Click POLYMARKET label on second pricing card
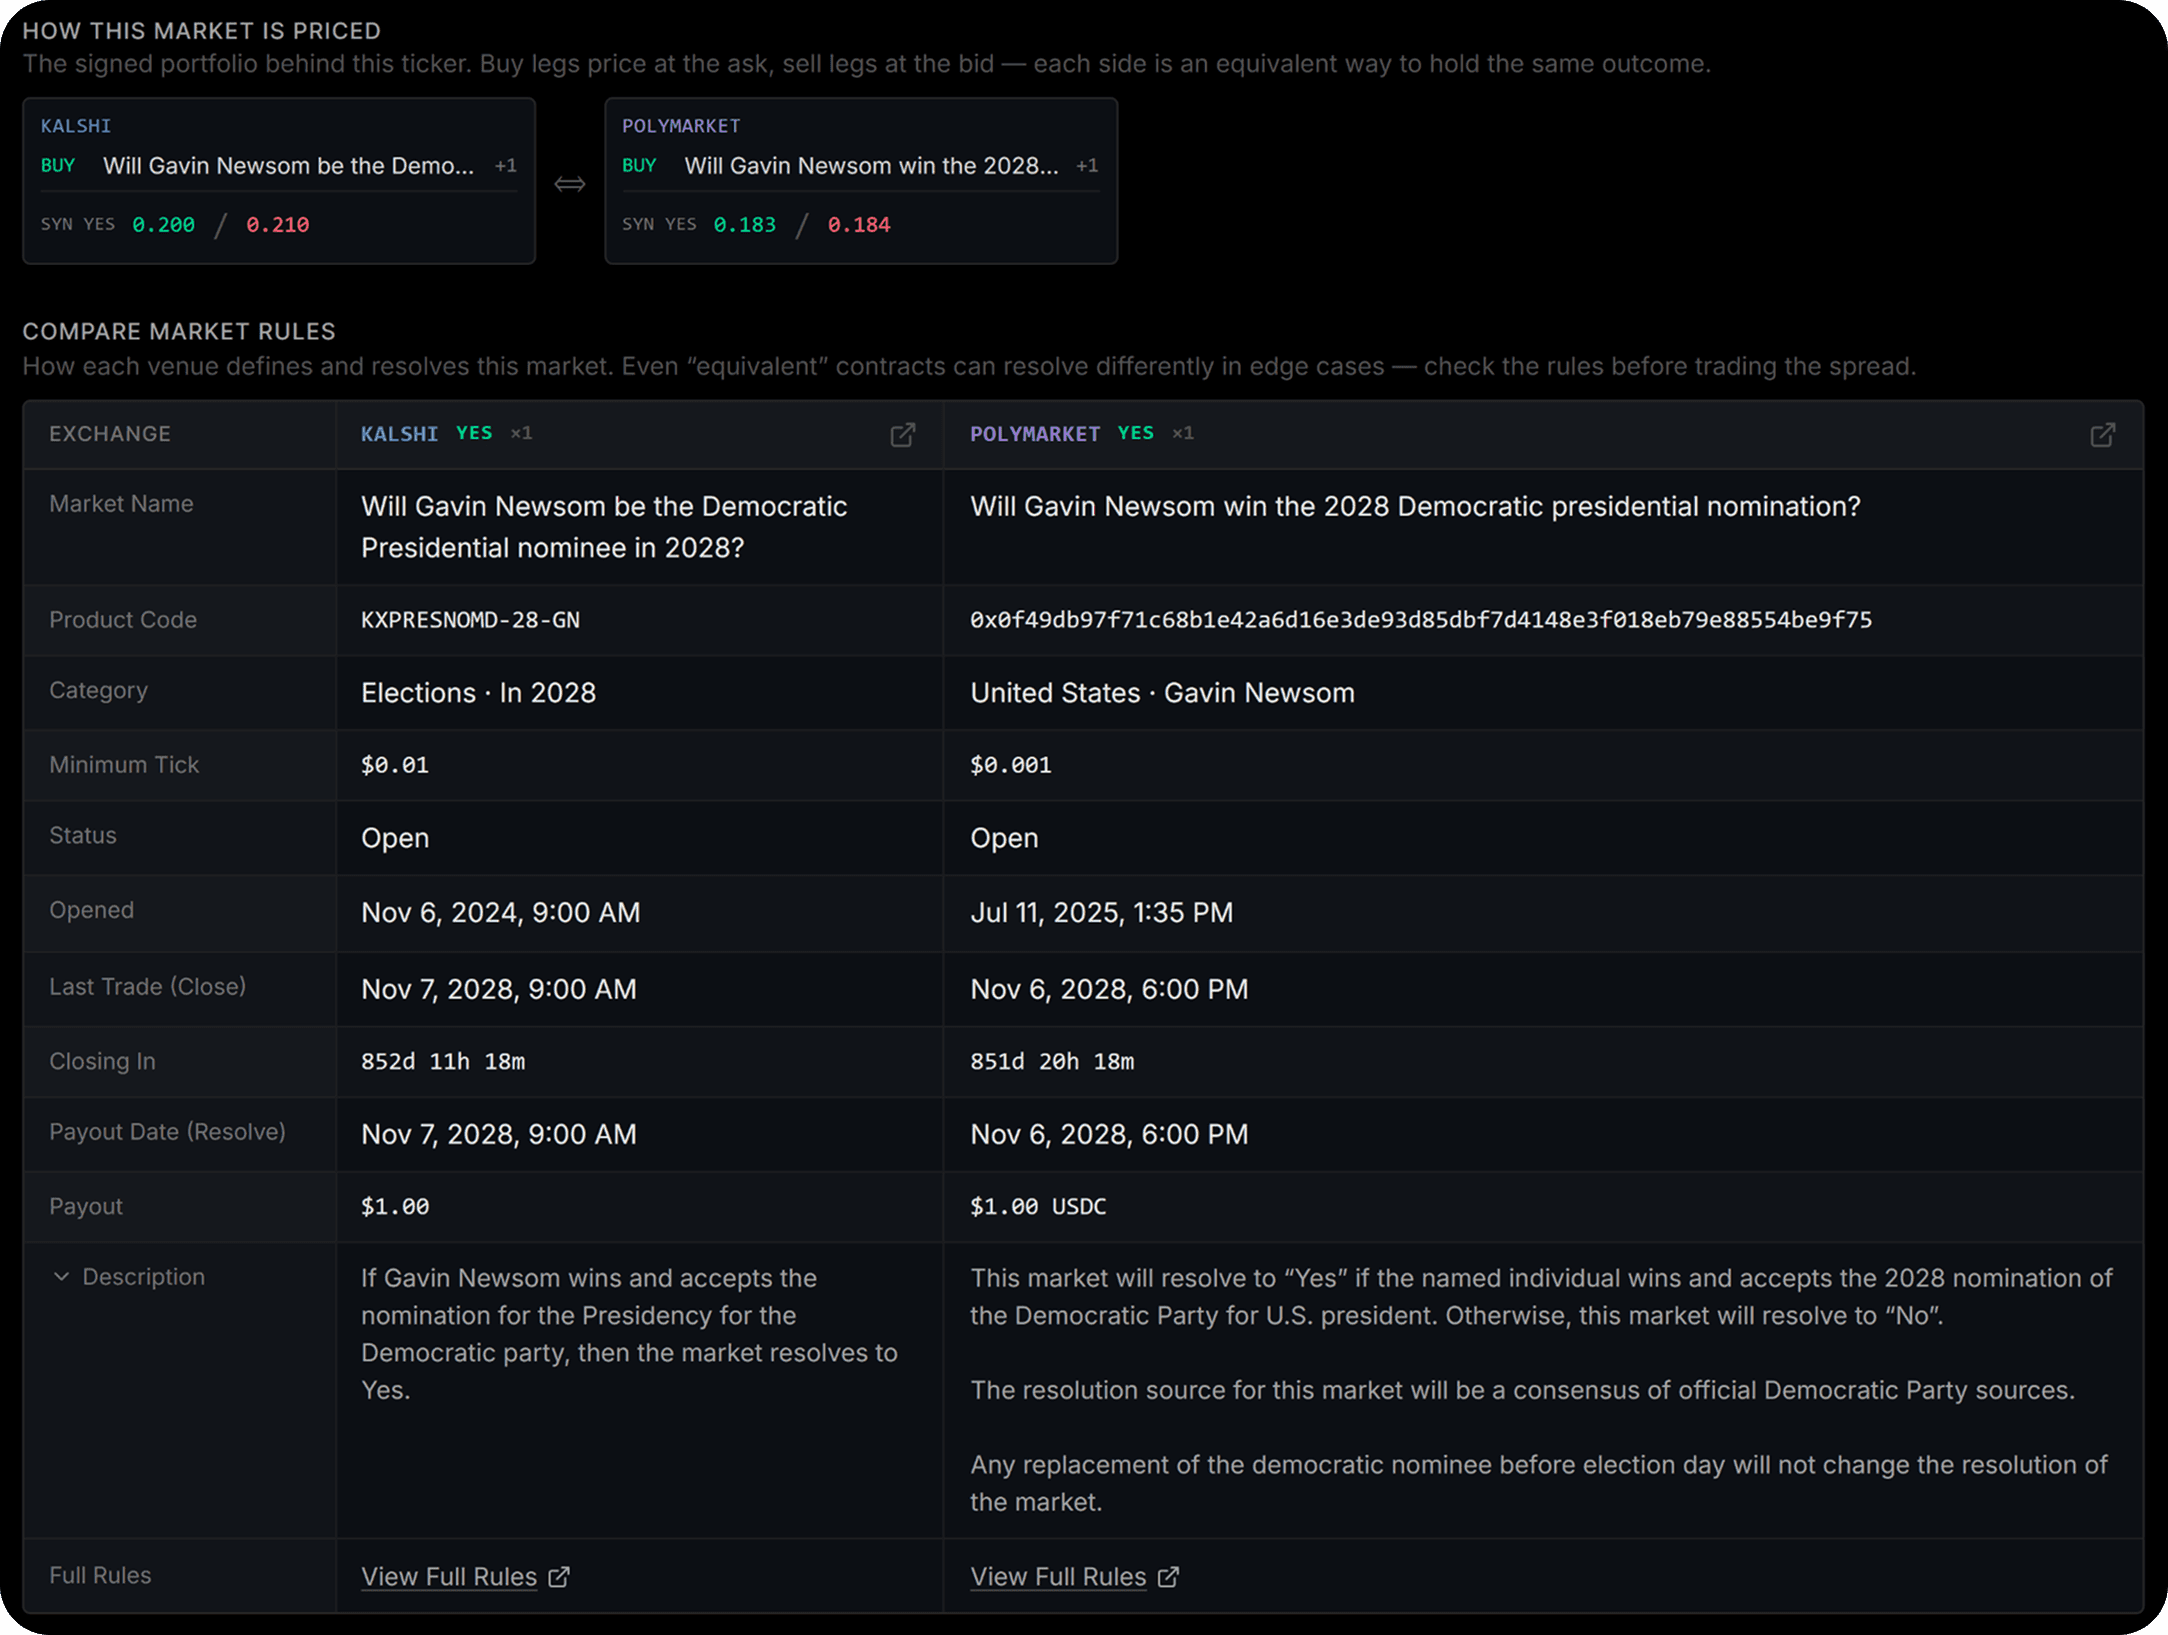The width and height of the screenshot is (2168, 1635). click(x=681, y=126)
